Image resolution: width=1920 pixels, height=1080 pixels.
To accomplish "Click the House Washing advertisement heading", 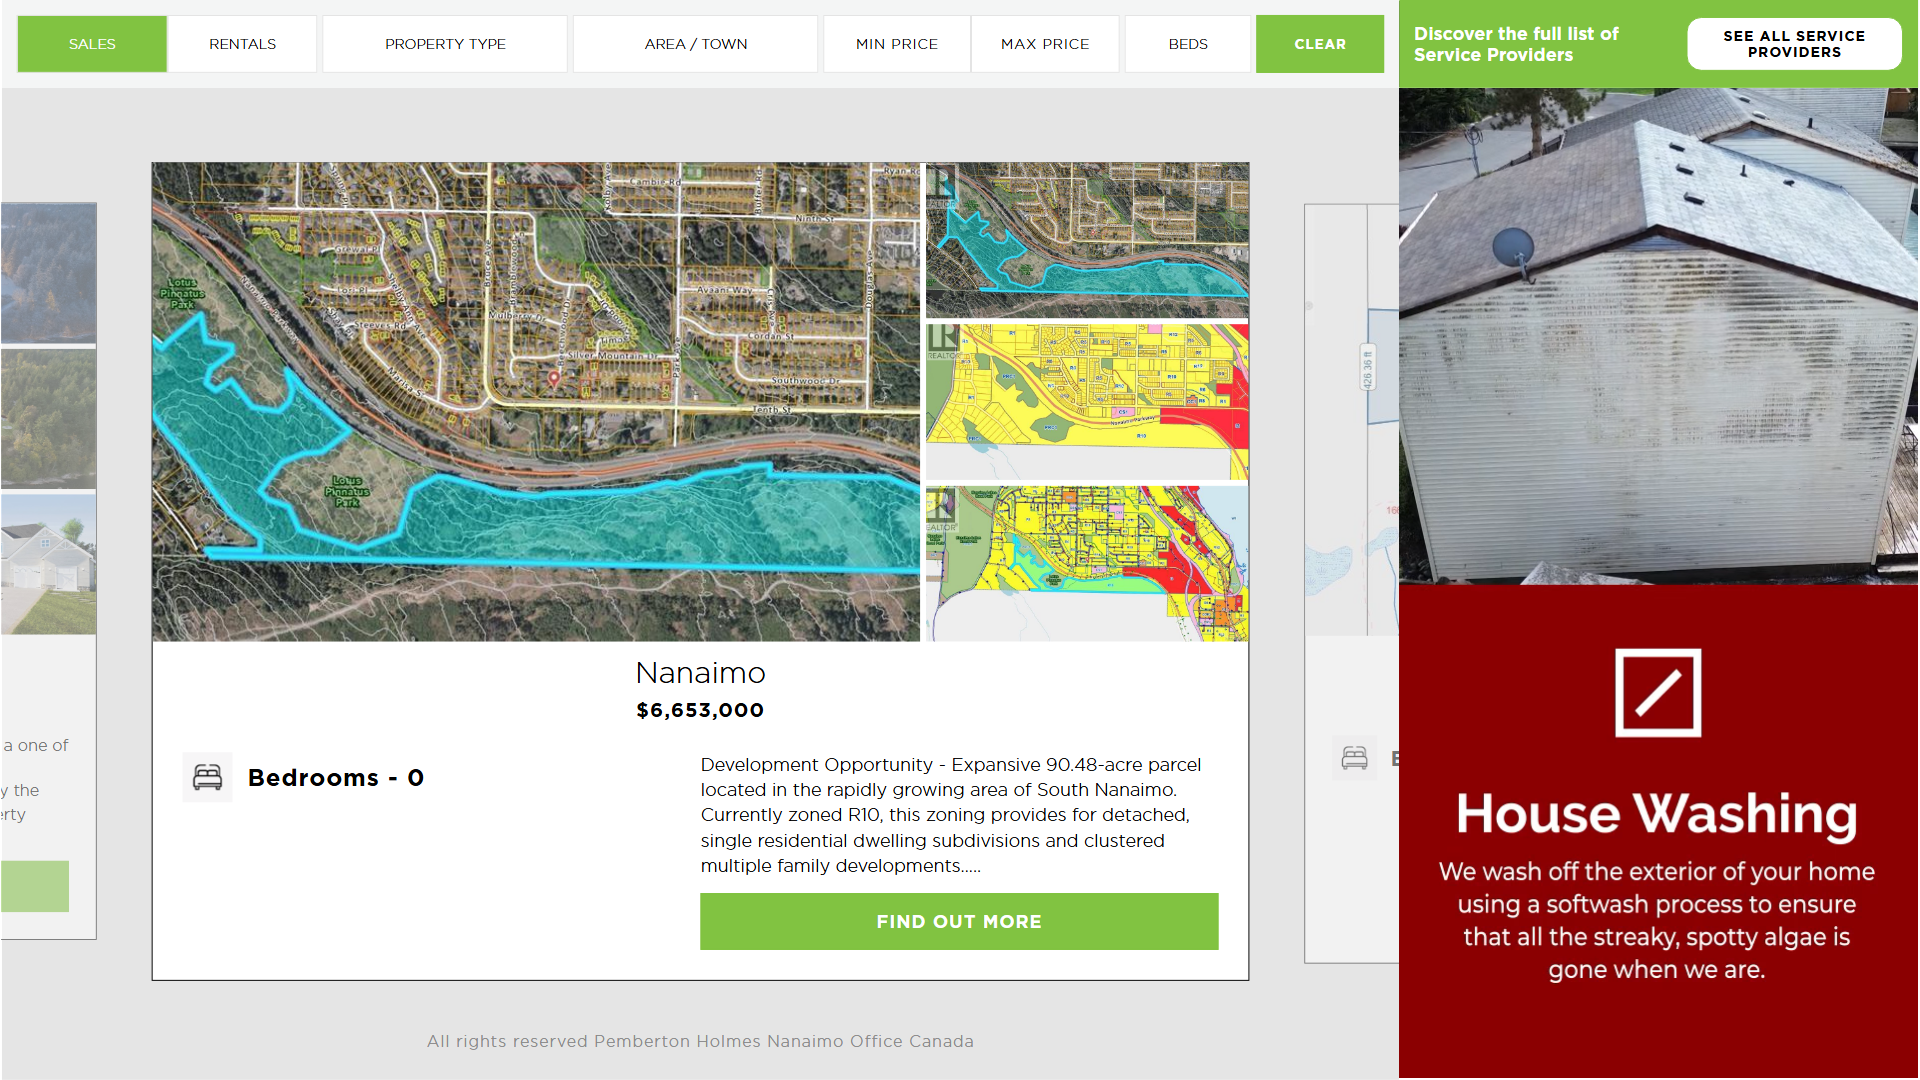I will pos(1656,813).
